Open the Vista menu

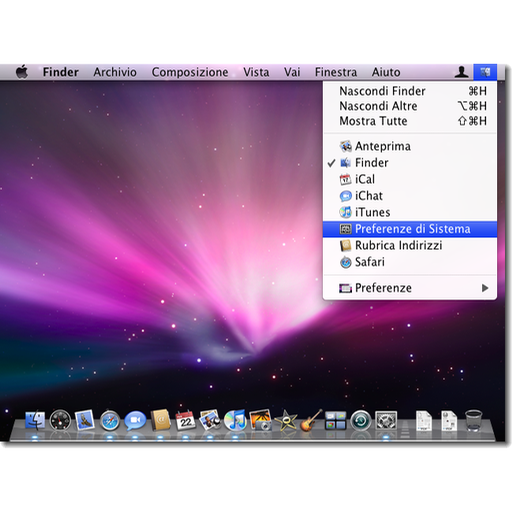click(x=256, y=72)
